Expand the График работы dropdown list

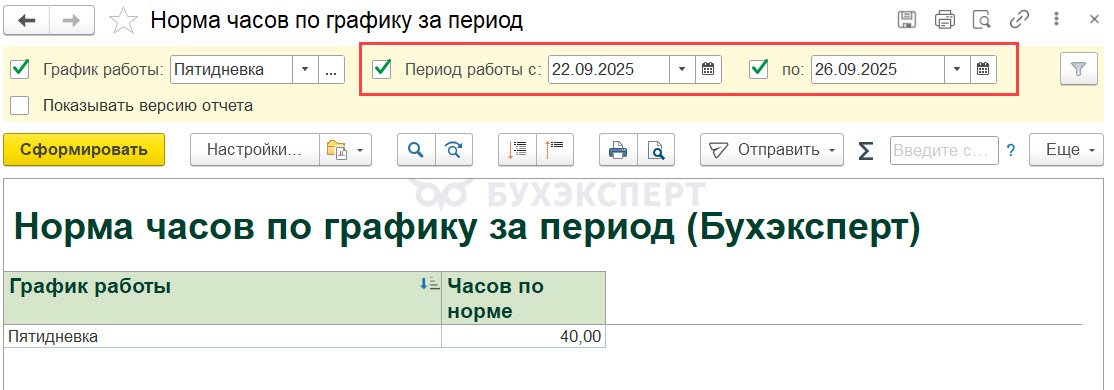(x=305, y=69)
